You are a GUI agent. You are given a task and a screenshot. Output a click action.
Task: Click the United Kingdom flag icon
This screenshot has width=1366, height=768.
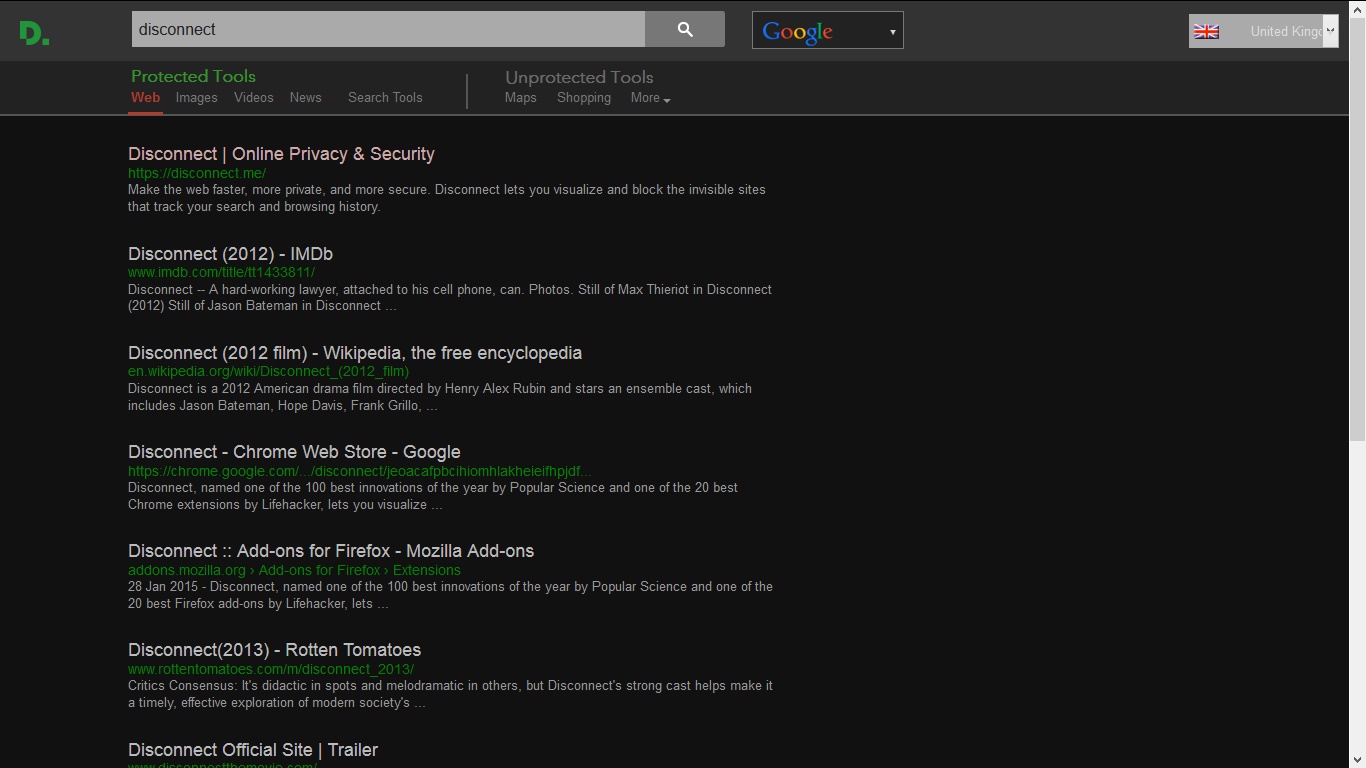[1207, 31]
